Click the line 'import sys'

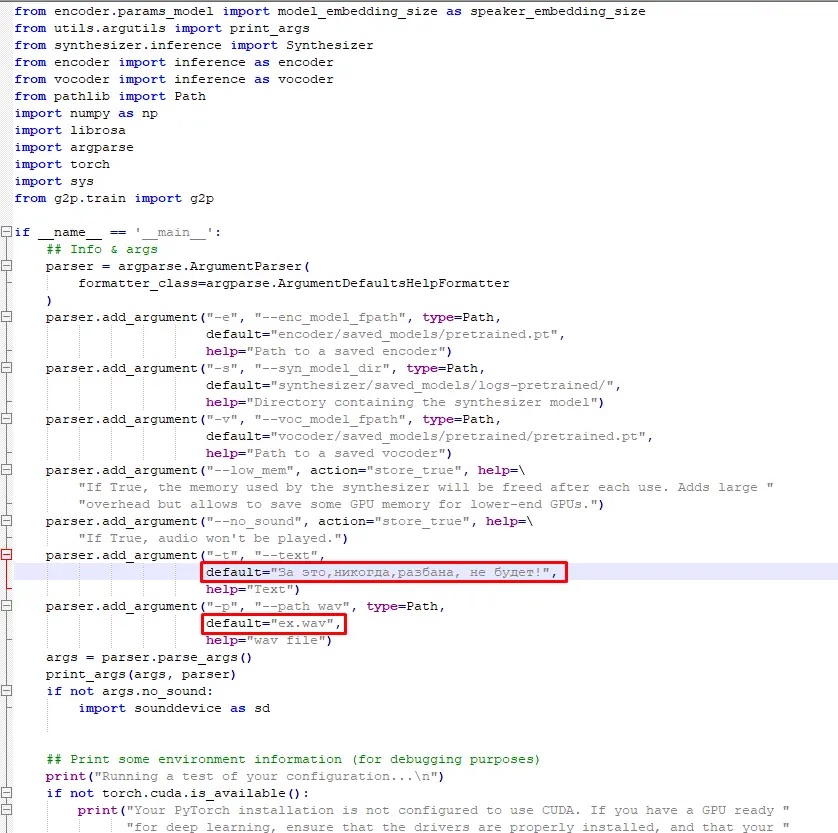pos(54,182)
